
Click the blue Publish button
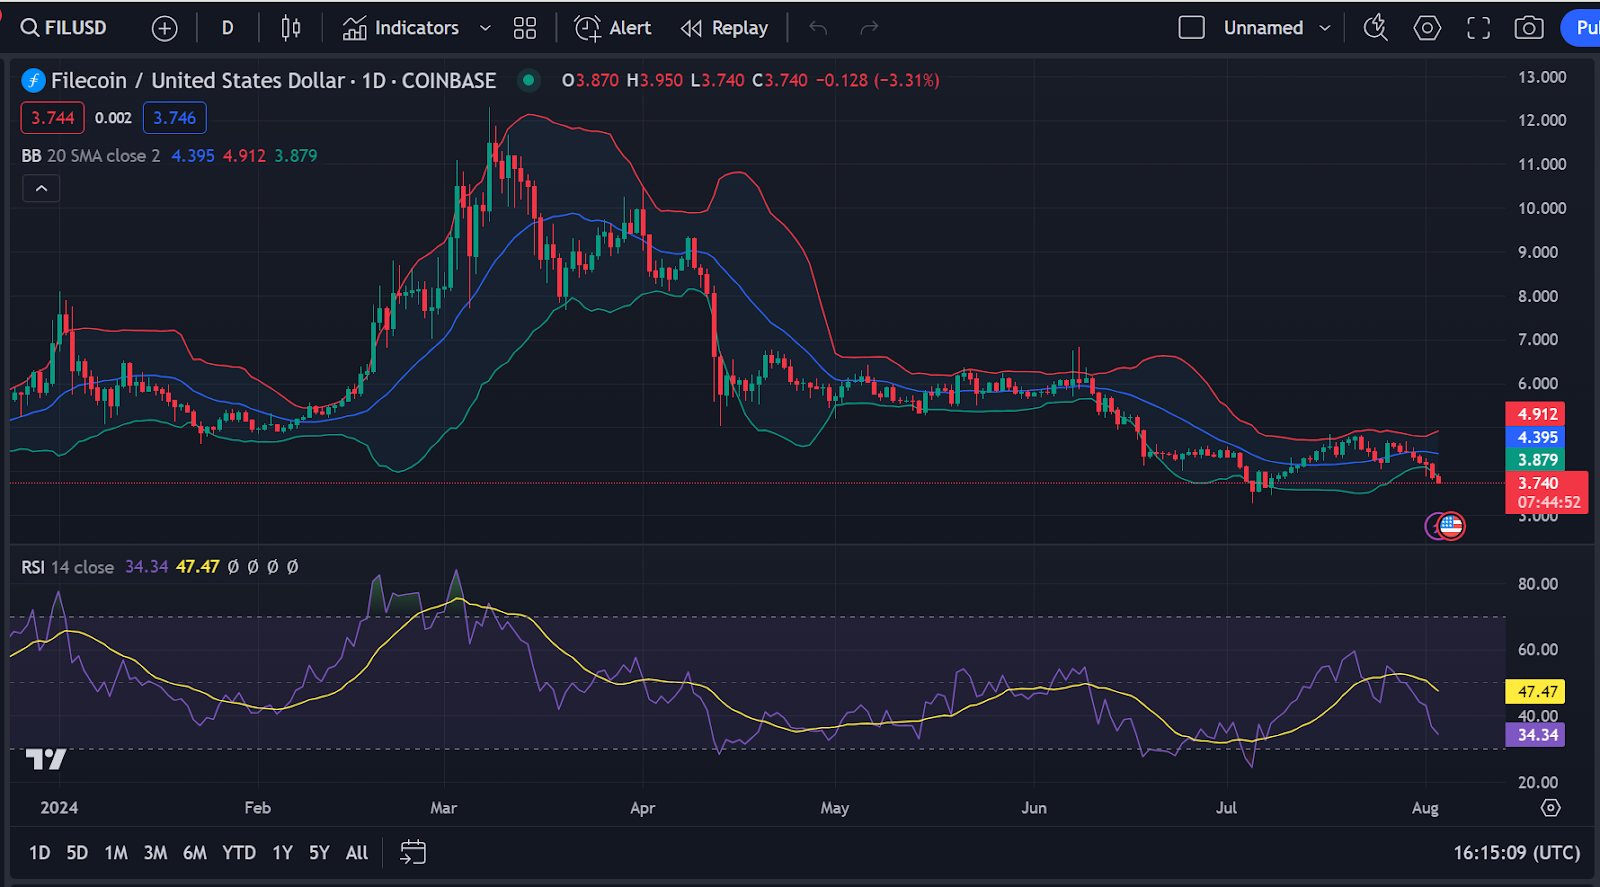click(1582, 28)
